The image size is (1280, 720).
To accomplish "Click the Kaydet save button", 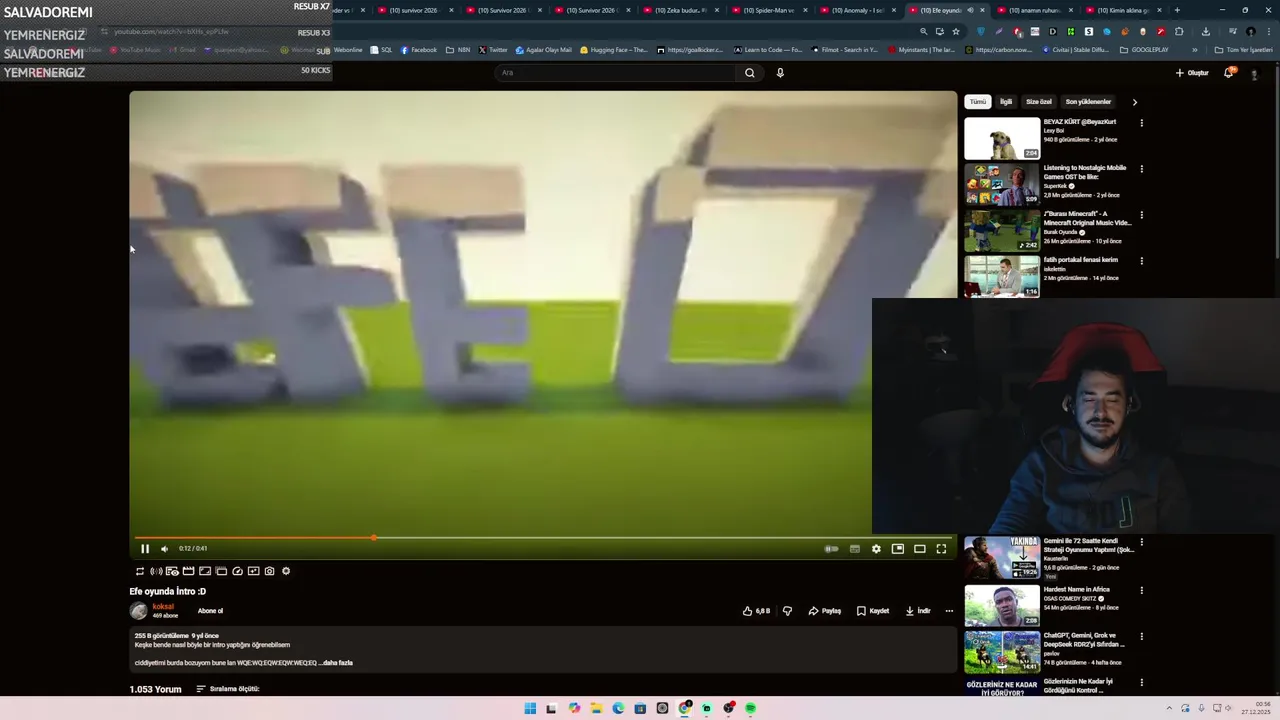I will 873,611.
